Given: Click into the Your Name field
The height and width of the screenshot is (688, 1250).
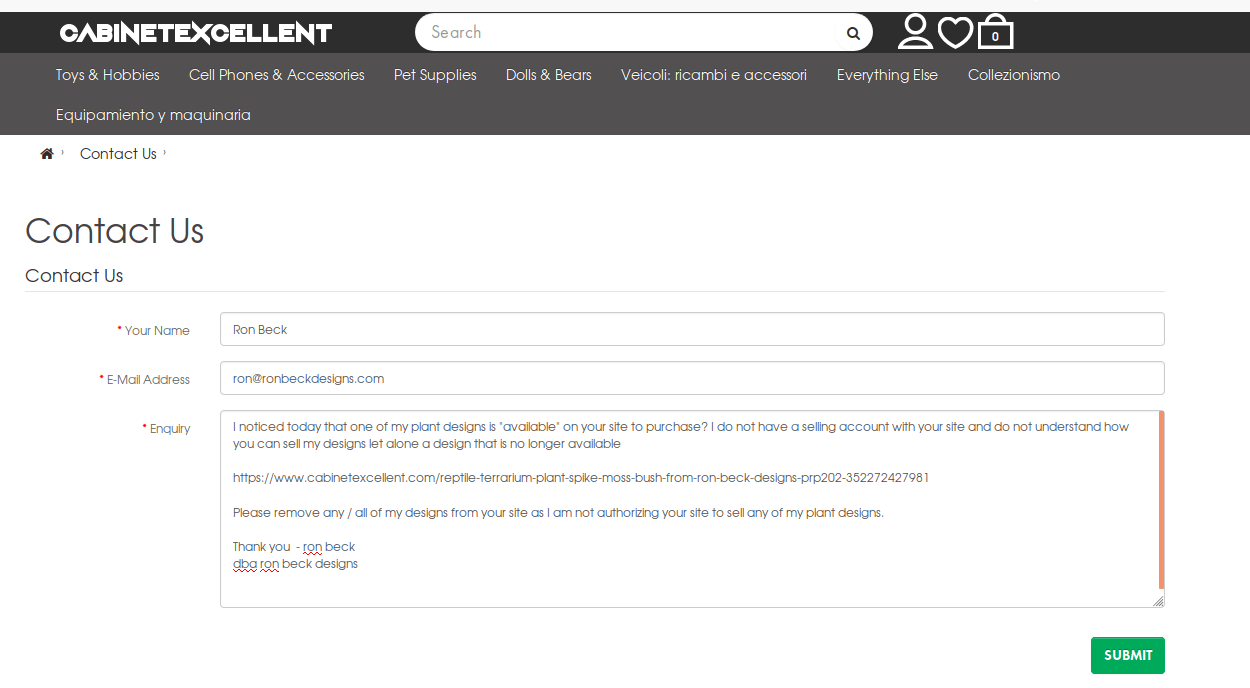Looking at the screenshot, I should click(692, 329).
